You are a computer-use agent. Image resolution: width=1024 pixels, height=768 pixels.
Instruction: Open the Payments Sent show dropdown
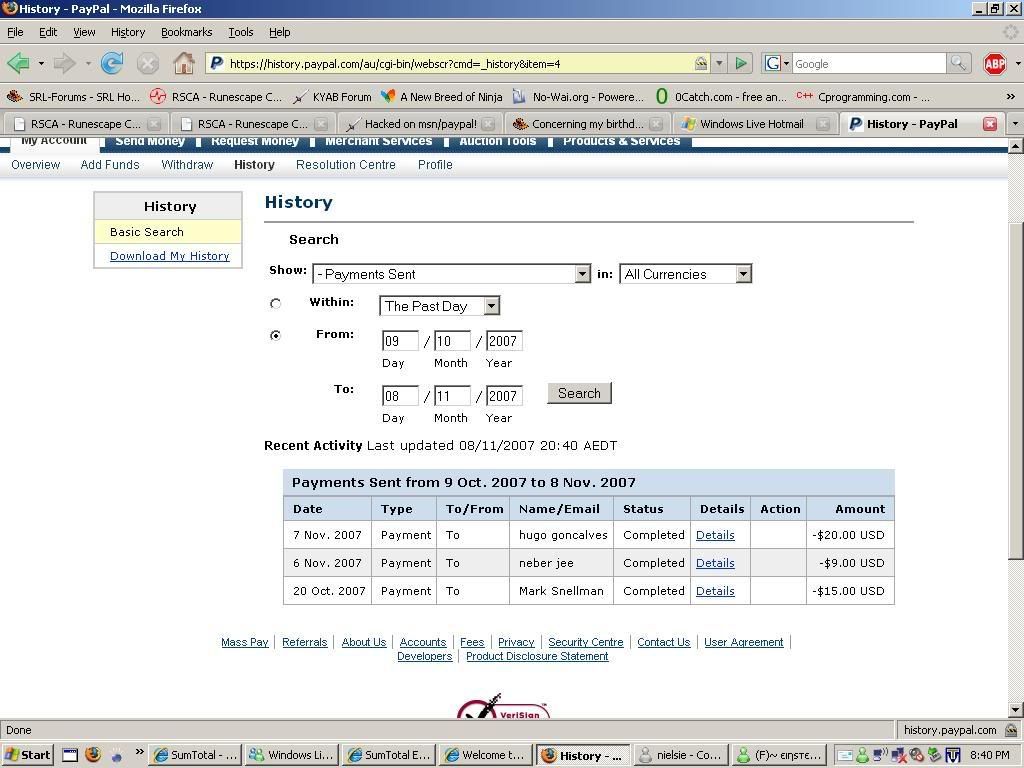coord(582,274)
